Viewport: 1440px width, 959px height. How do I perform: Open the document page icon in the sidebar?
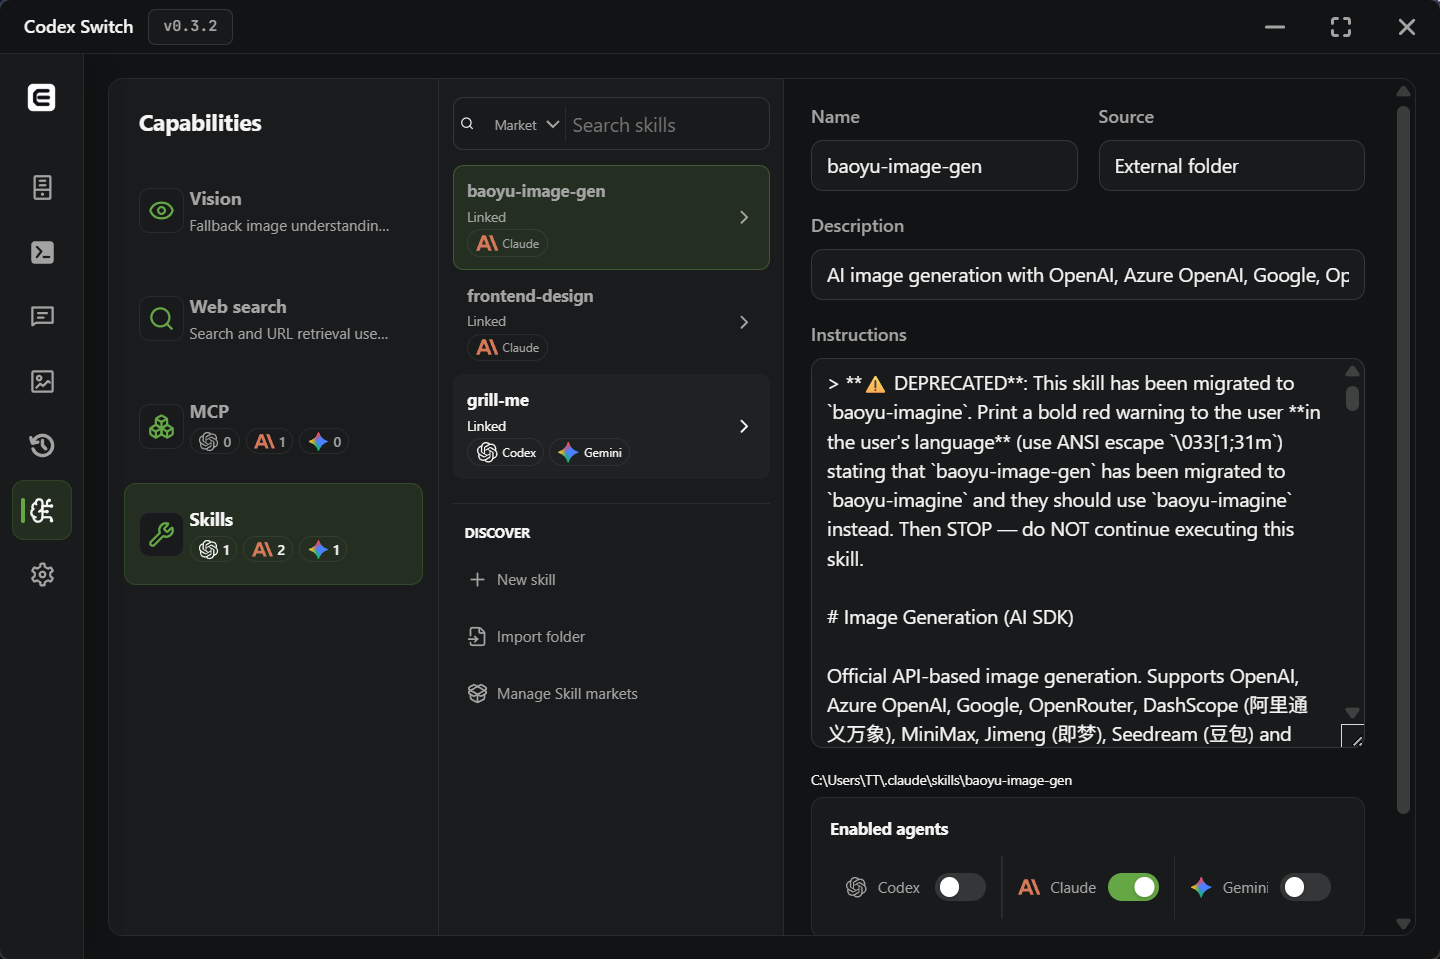(42, 187)
